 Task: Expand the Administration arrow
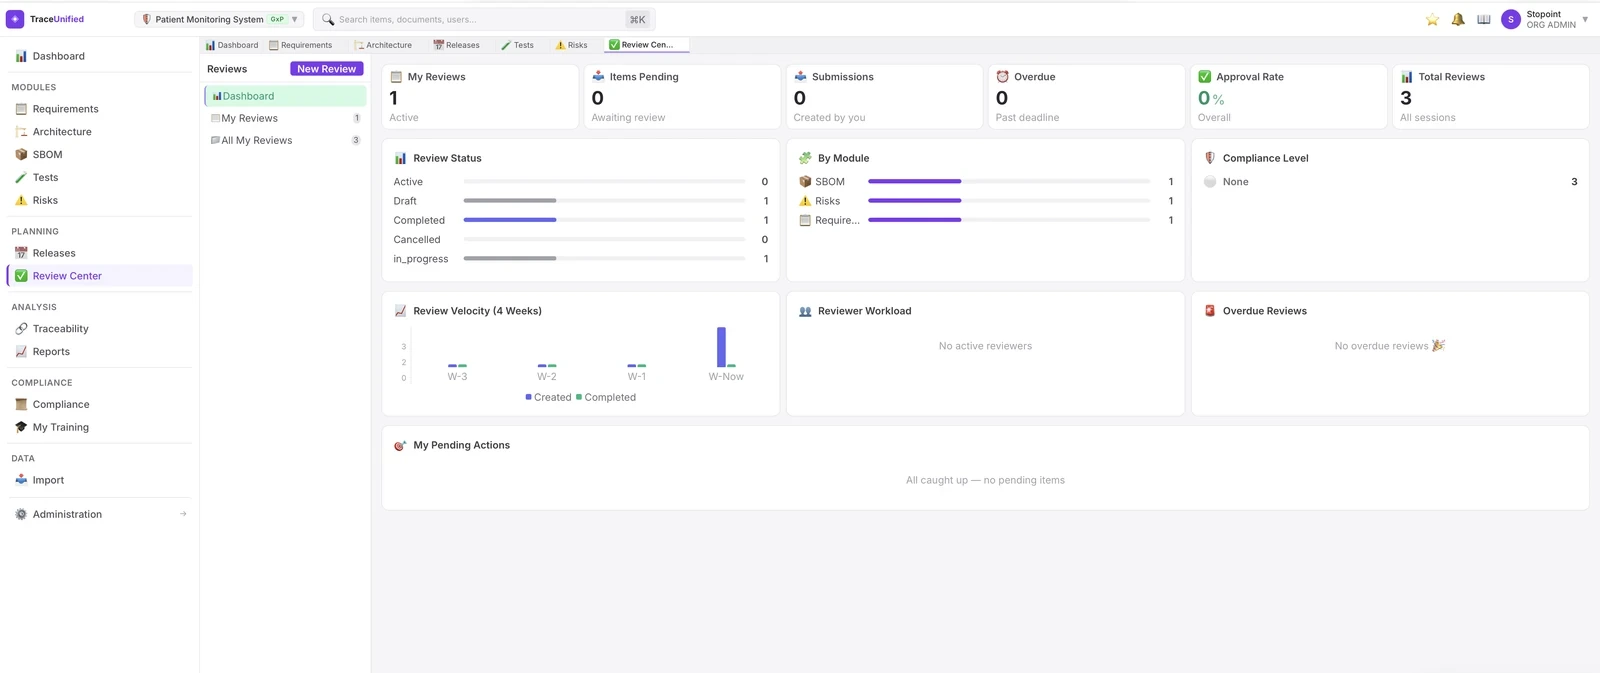(x=183, y=514)
